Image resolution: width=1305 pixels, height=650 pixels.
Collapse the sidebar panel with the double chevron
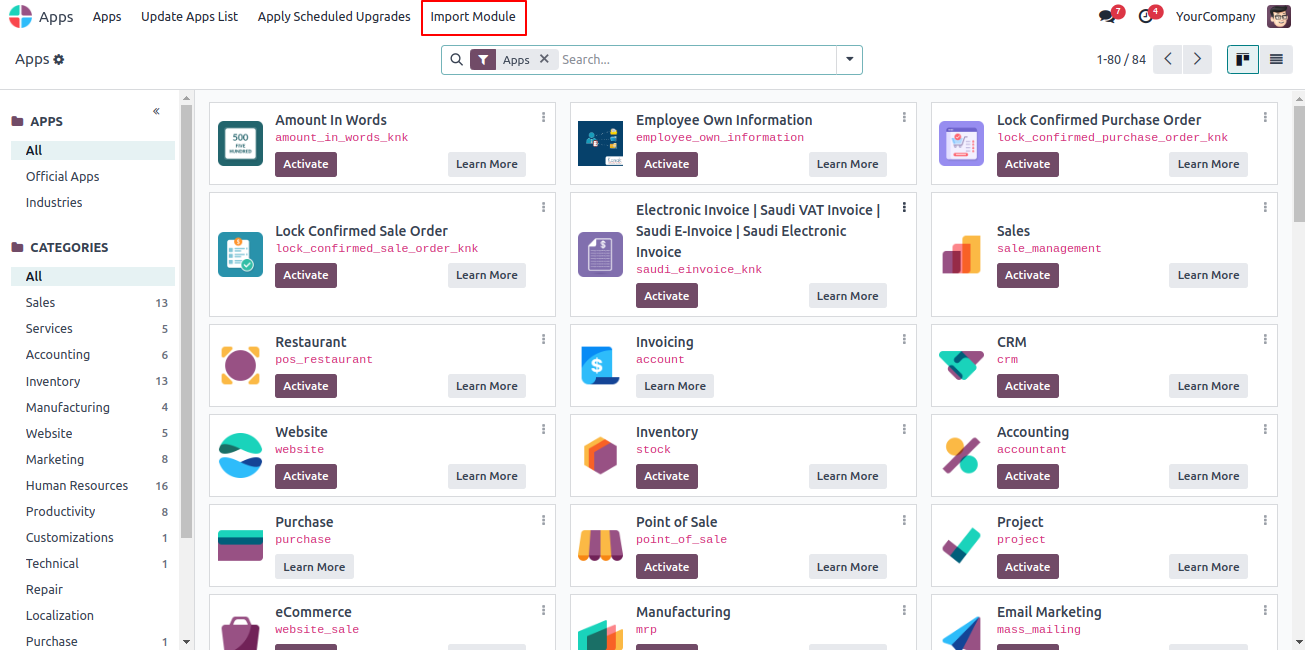[x=156, y=111]
